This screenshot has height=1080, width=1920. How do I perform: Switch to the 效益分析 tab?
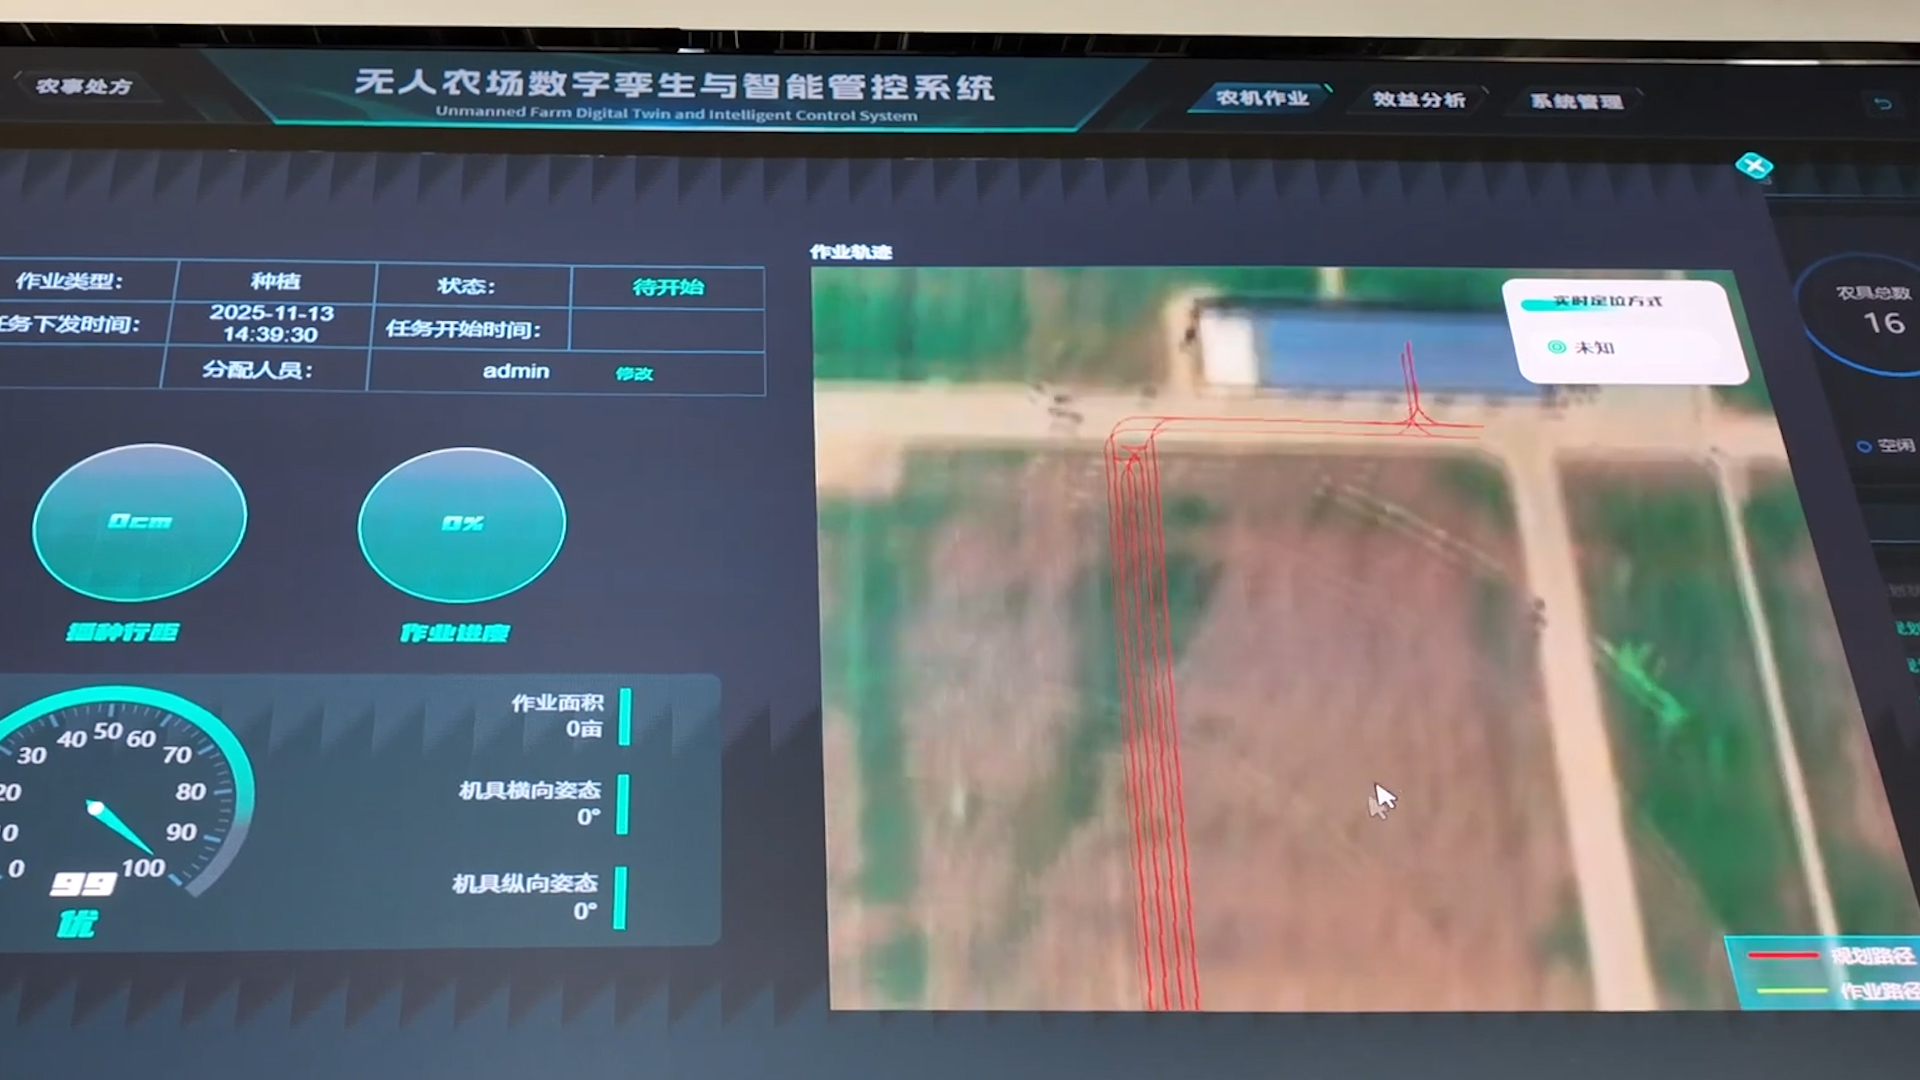(1418, 99)
